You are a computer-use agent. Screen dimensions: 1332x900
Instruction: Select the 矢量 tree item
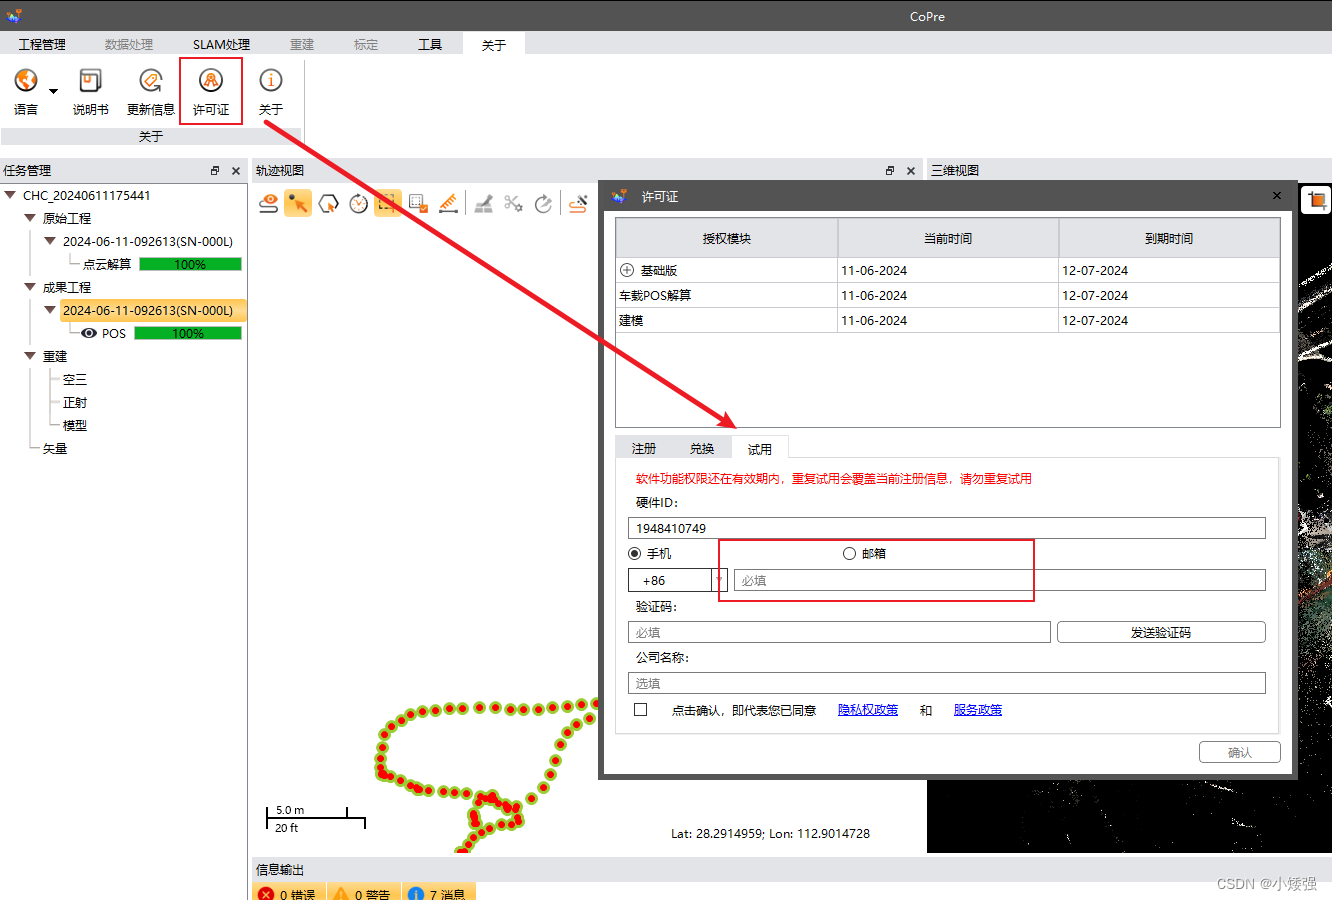[55, 448]
